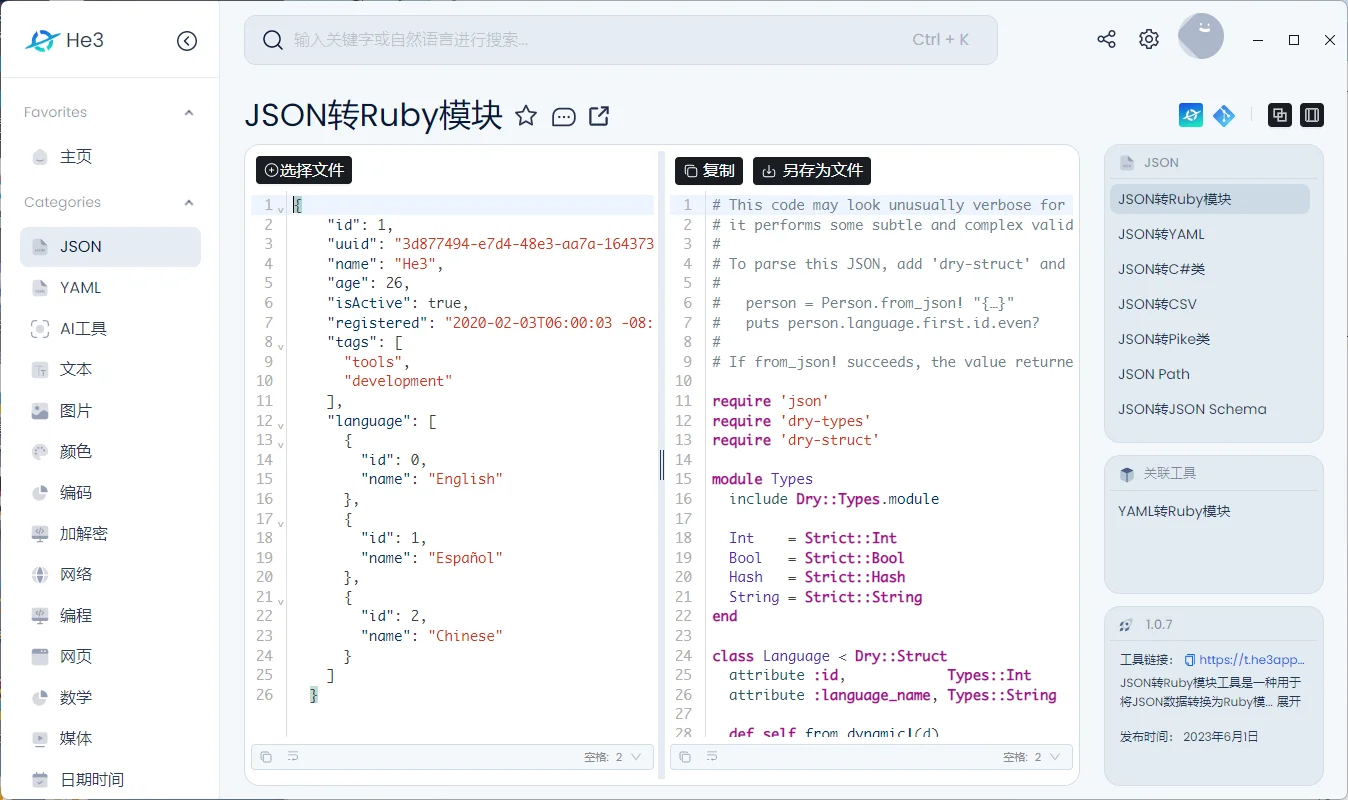The height and width of the screenshot is (800, 1348).
Task: Click the external link icon beside tool title
Action: click(598, 116)
